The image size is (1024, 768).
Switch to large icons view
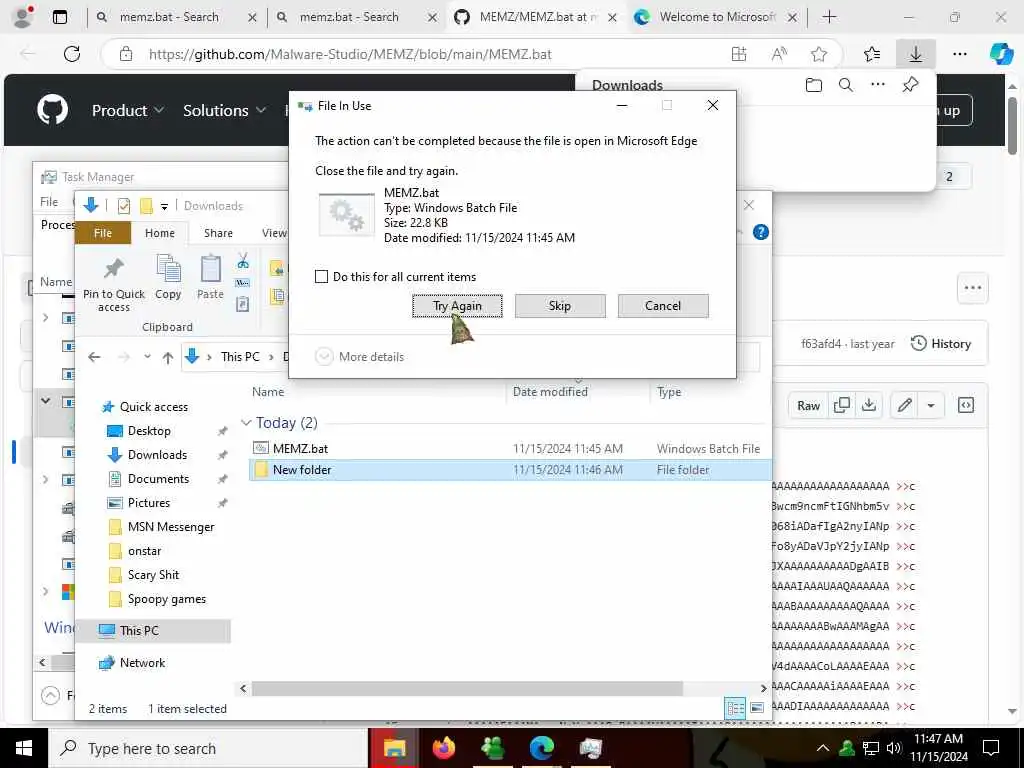(757, 708)
